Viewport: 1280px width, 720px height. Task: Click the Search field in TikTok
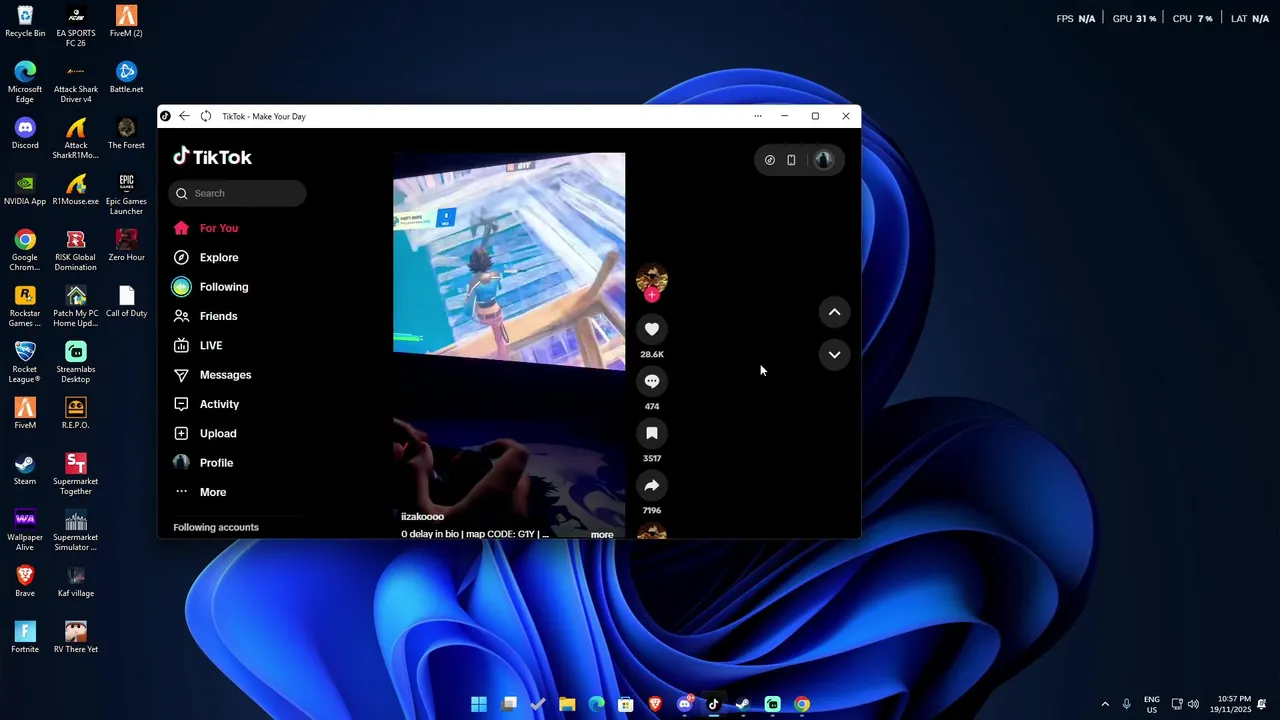pos(238,193)
